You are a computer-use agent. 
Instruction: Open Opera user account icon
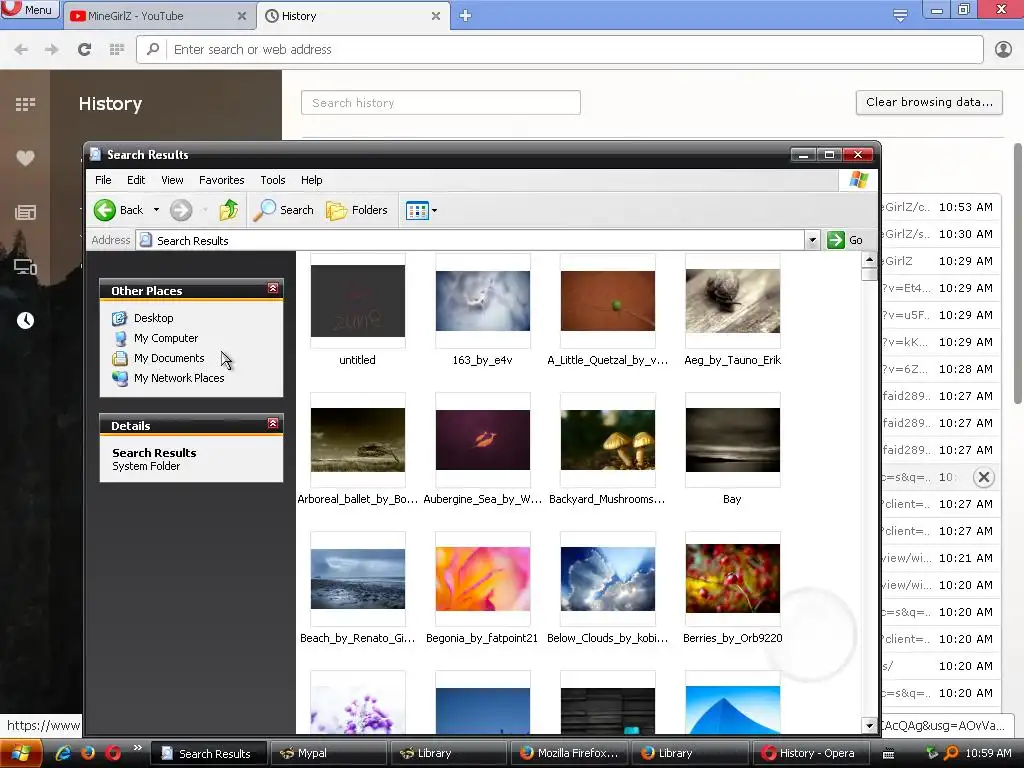pyautogui.click(x=1003, y=49)
